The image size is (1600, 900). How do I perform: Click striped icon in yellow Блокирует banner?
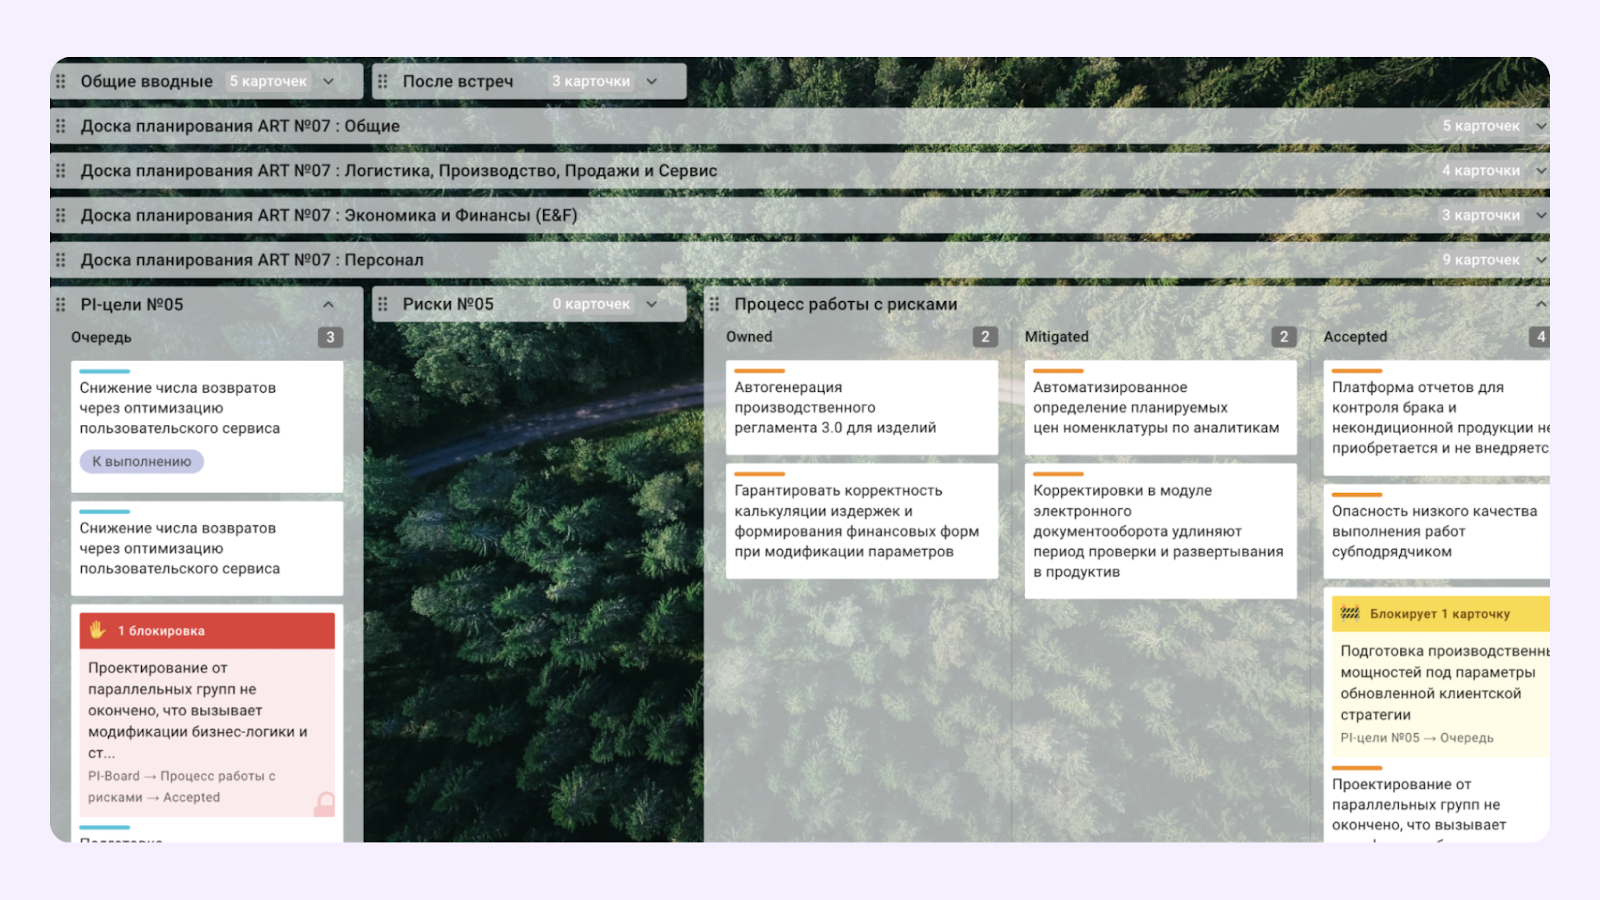pos(1350,613)
